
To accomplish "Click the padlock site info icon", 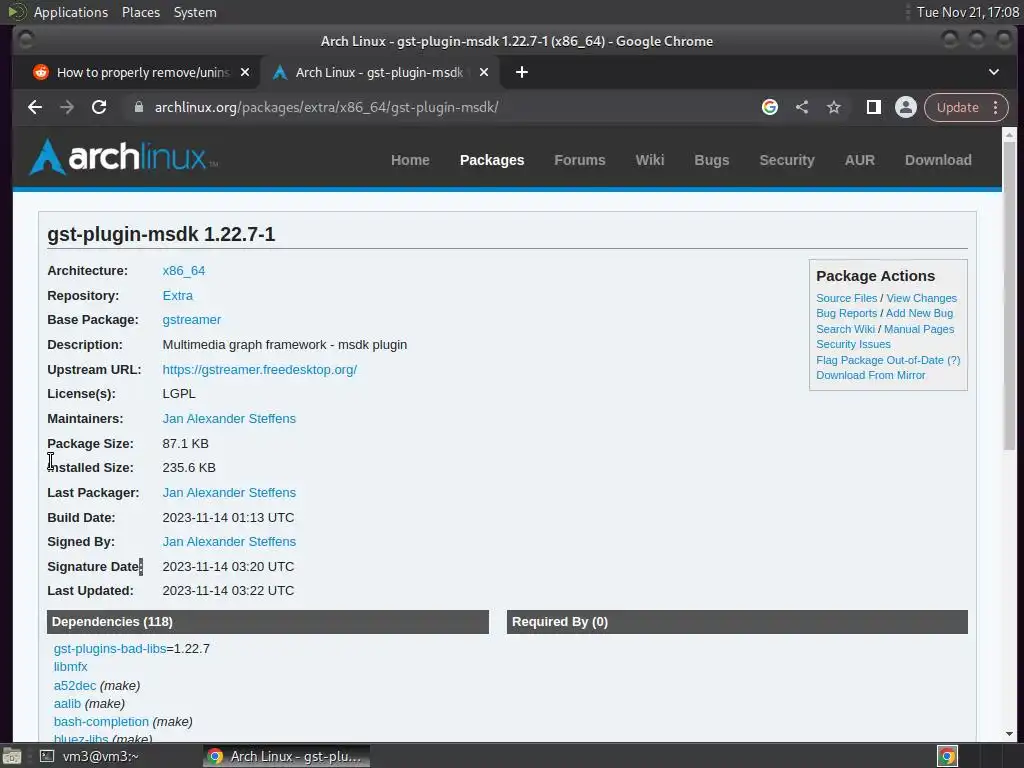I will pos(138,107).
